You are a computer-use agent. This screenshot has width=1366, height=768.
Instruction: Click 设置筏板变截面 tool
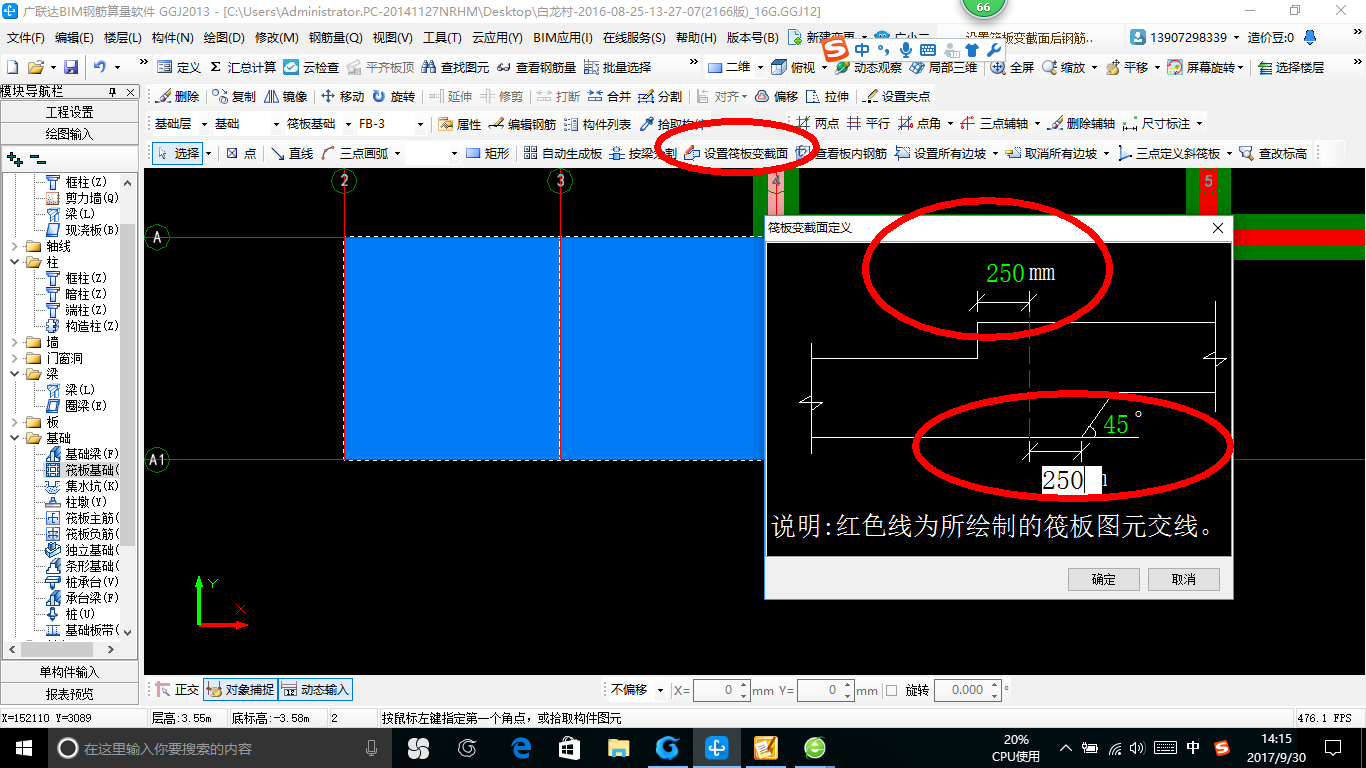pos(735,153)
